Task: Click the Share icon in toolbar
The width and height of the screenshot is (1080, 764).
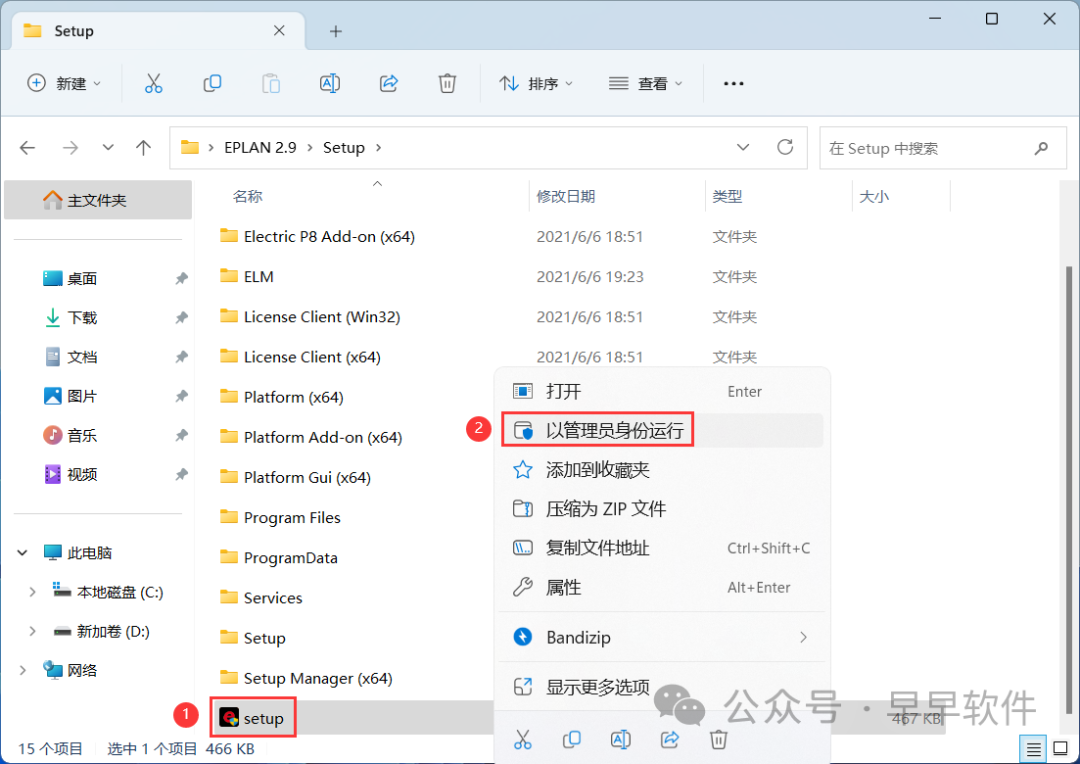Action: (x=389, y=84)
